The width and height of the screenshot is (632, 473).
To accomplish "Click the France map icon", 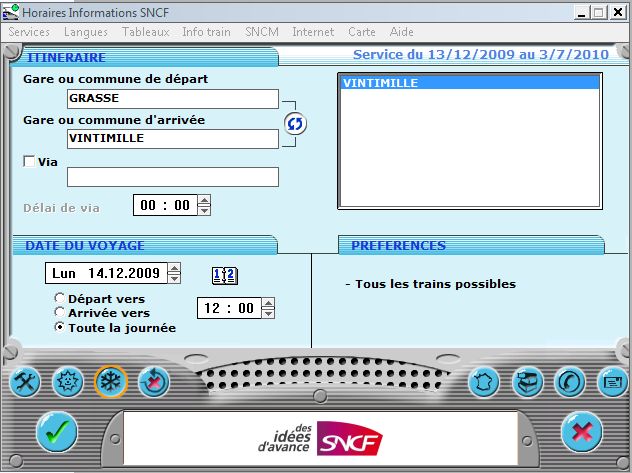I will (485, 382).
